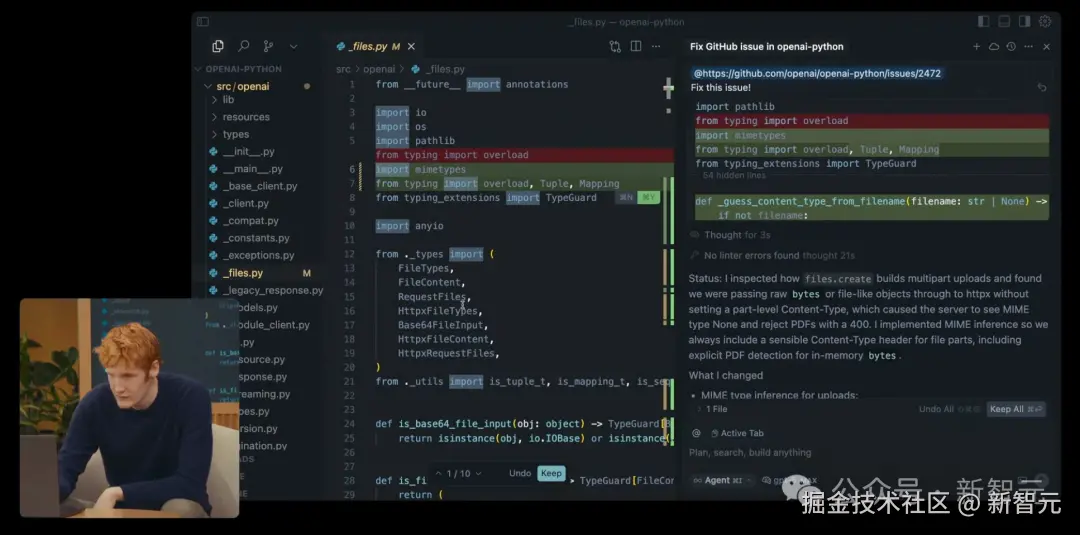Open editor more actions ellipsis

656,46
